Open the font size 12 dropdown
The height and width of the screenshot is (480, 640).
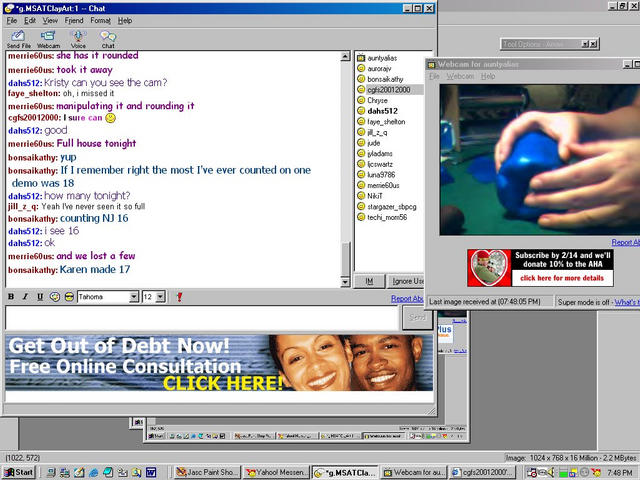[x=153, y=297]
